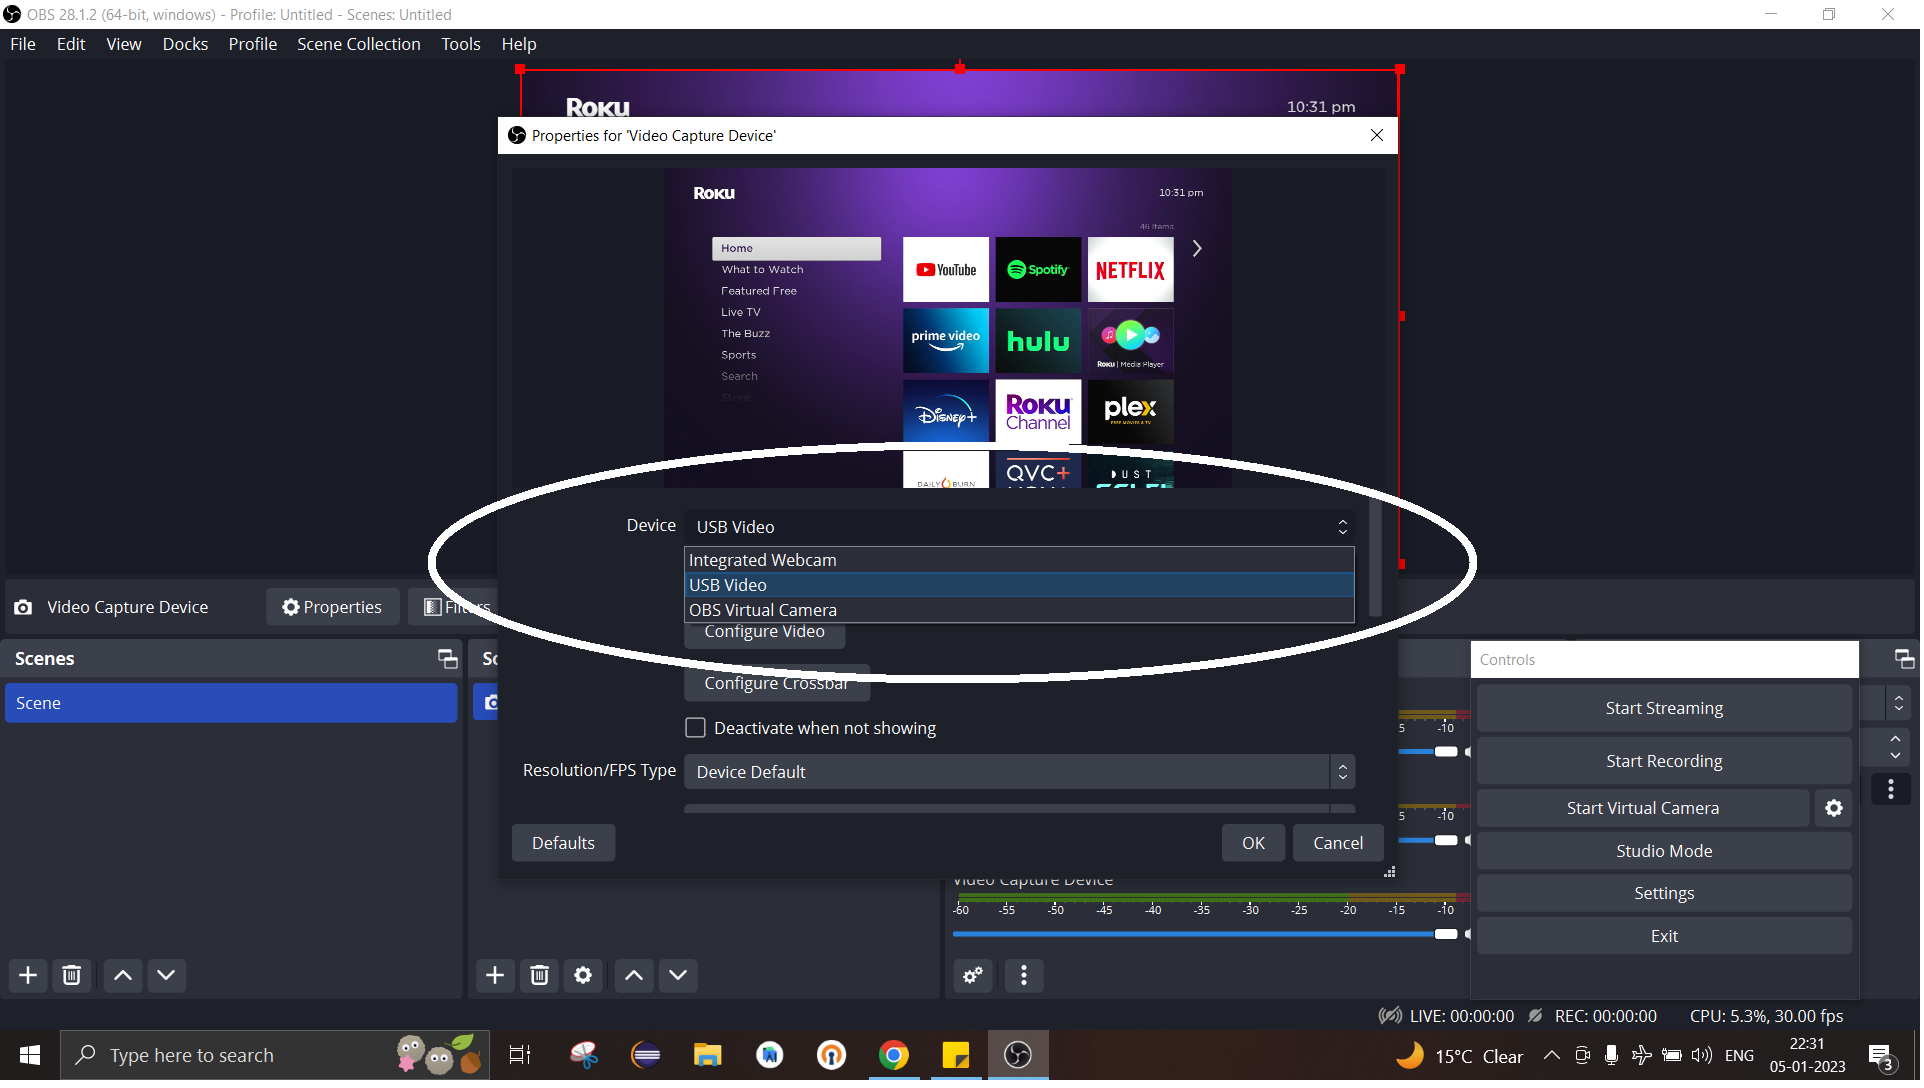
Task: Open the View menu
Action: pyautogui.click(x=124, y=44)
